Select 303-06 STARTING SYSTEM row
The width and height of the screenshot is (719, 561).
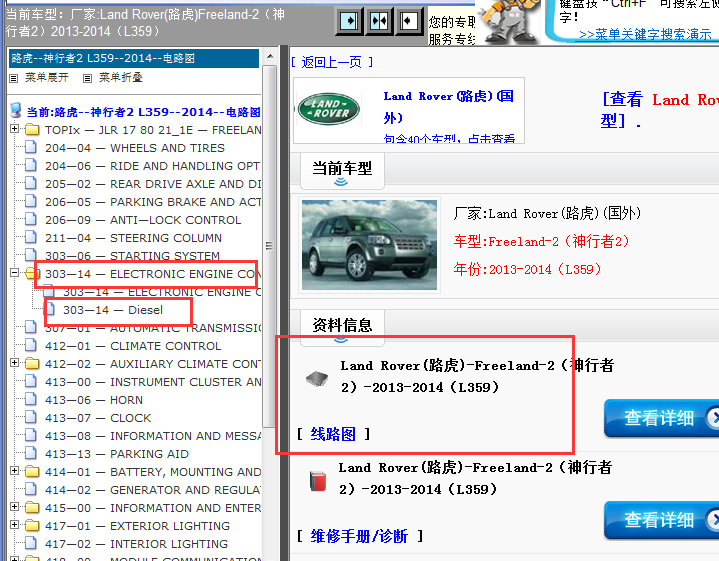132,256
